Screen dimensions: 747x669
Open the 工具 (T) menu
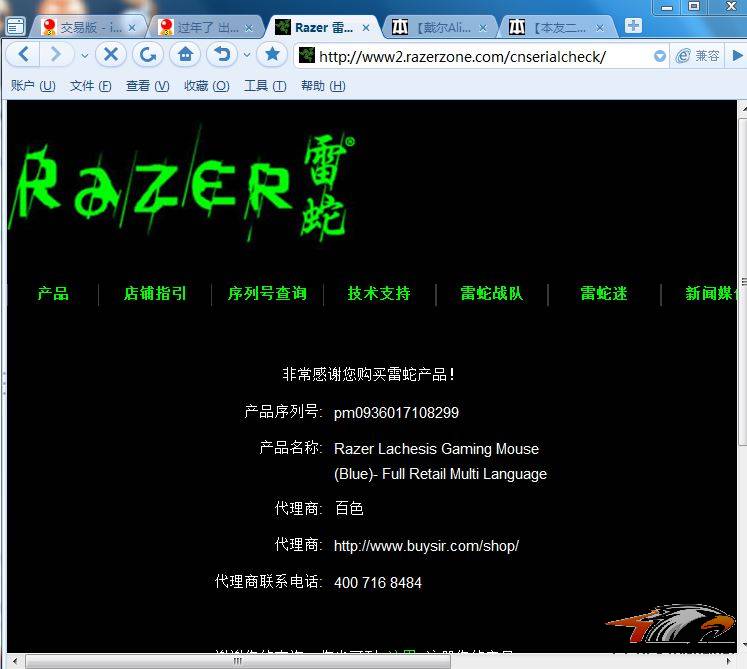click(265, 86)
